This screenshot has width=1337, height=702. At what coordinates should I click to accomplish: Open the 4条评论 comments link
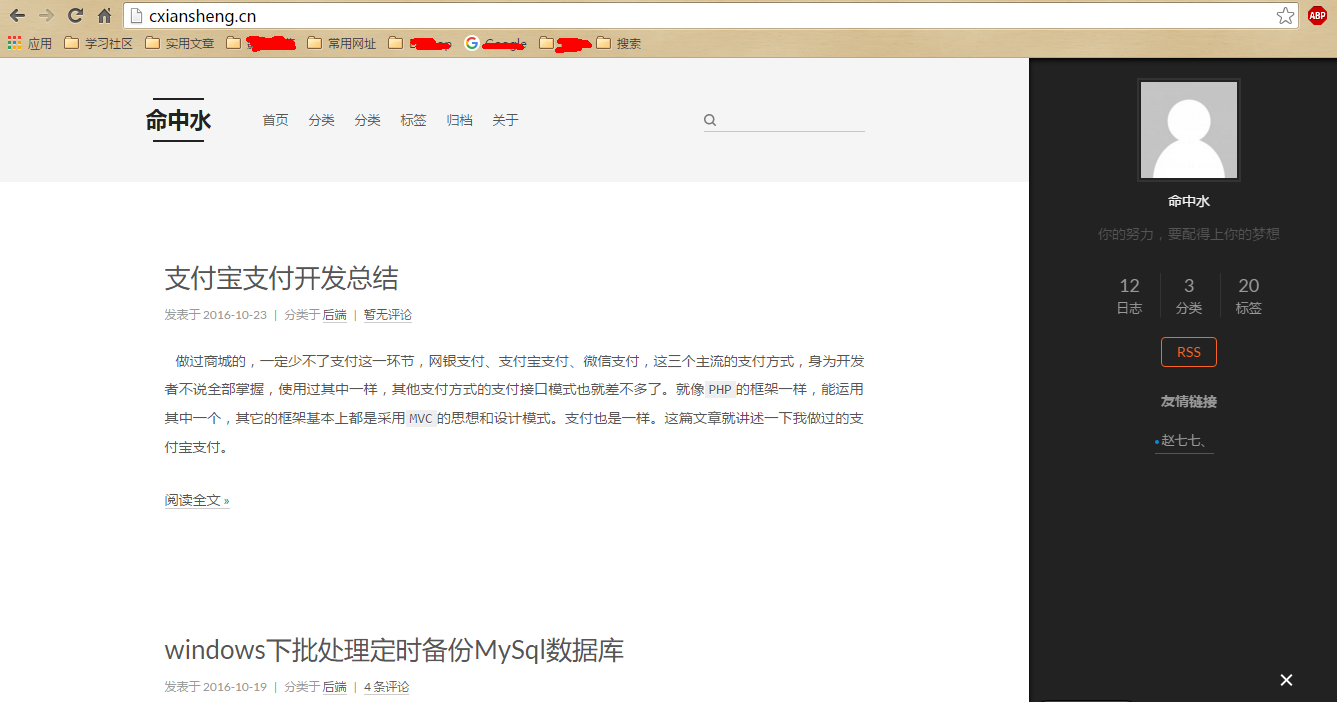pyautogui.click(x=386, y=687)
